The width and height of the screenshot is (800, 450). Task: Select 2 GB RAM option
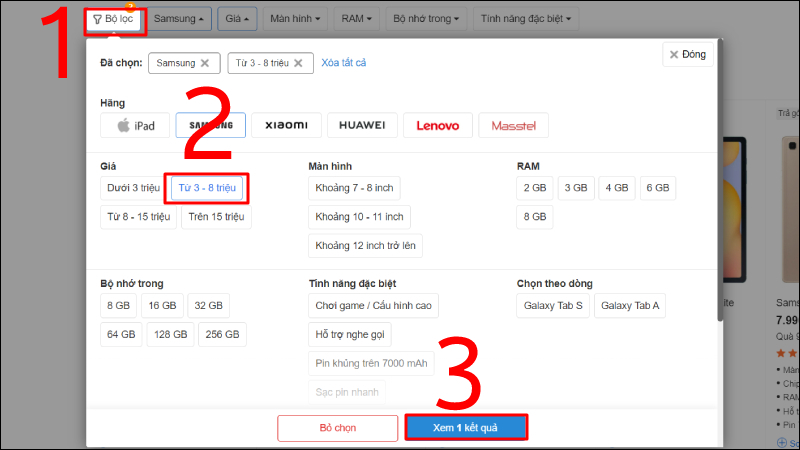point(535,188)
